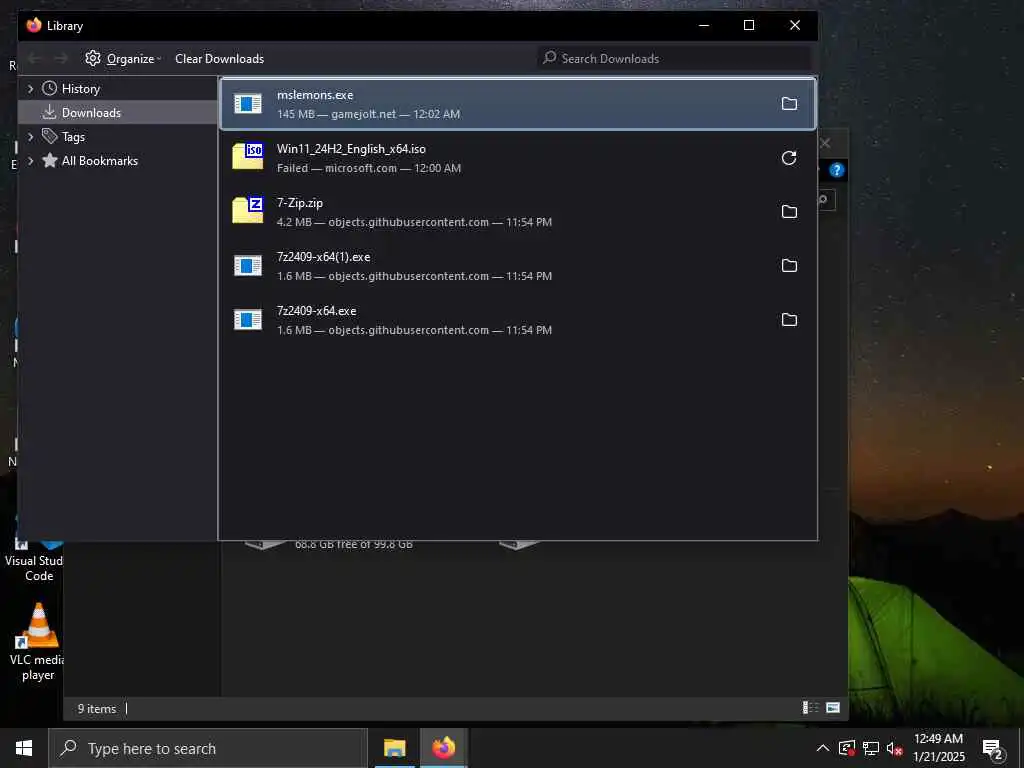This screenshot has height=768, width=1024.
Task: Select Win11_24H2_English_x64.iso file name
Action: click(x=351, y=149)
